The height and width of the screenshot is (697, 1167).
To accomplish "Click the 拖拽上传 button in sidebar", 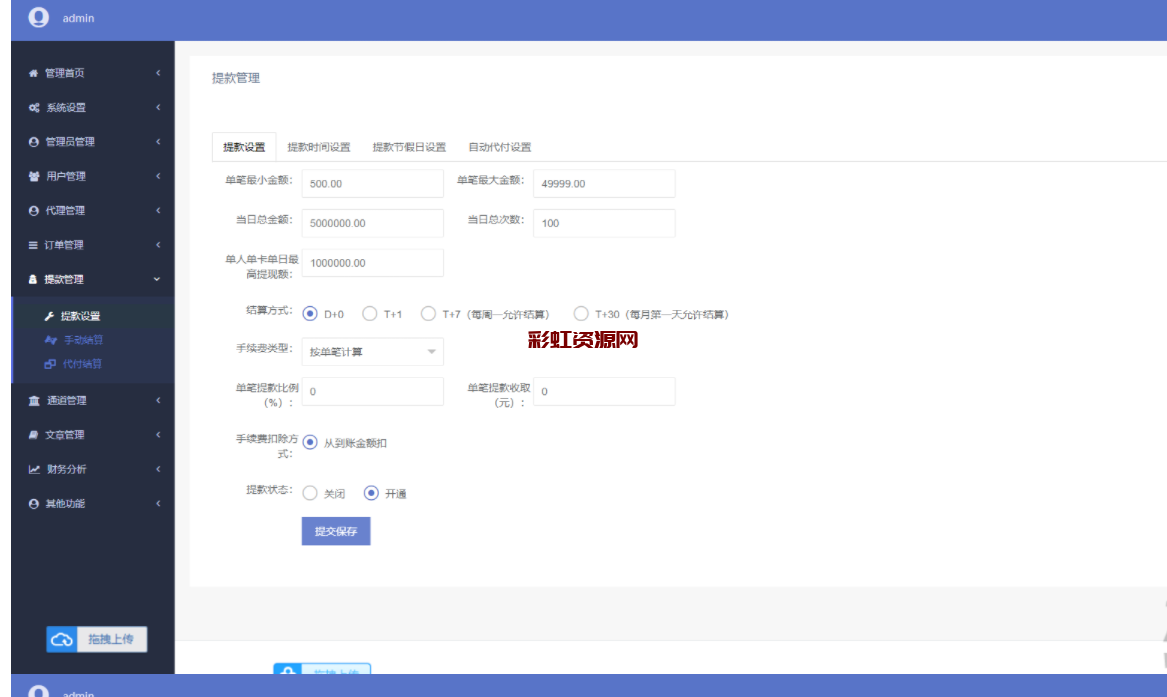I will pyautogui.click(x=97, y=639).
